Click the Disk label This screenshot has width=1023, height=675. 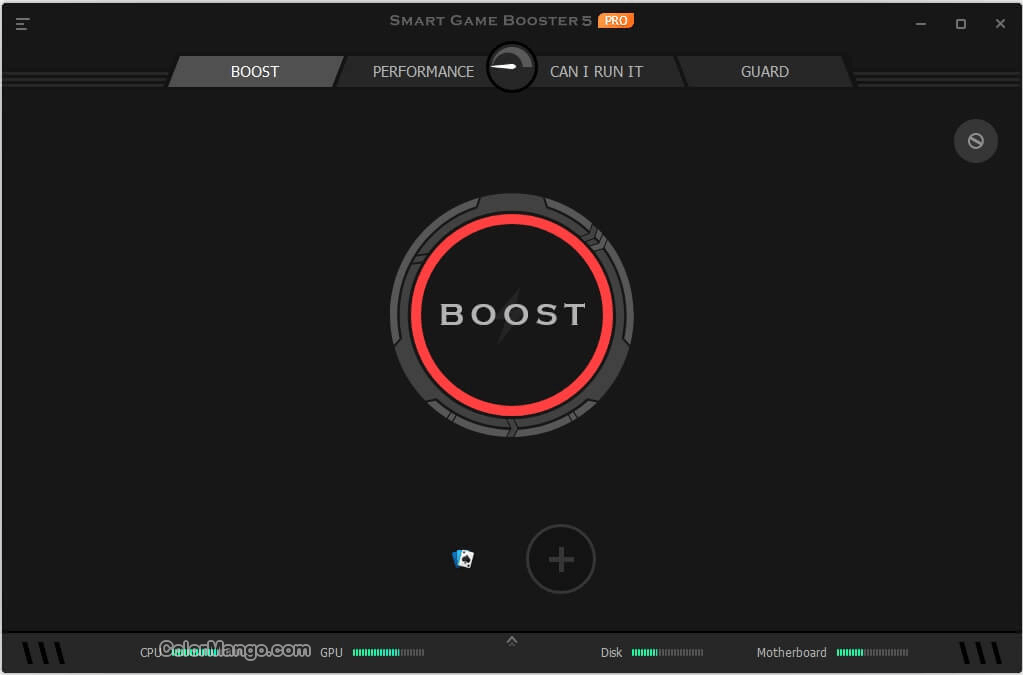pos(611,652)
